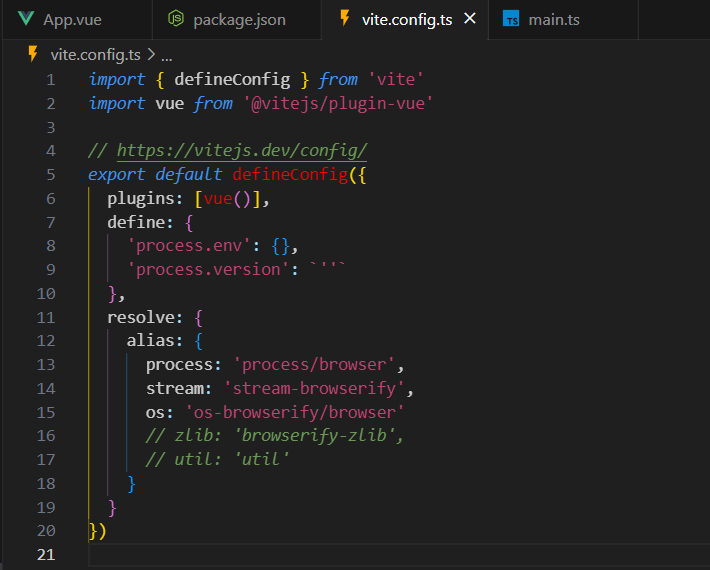Click the define key on line 7

point(136,222)
